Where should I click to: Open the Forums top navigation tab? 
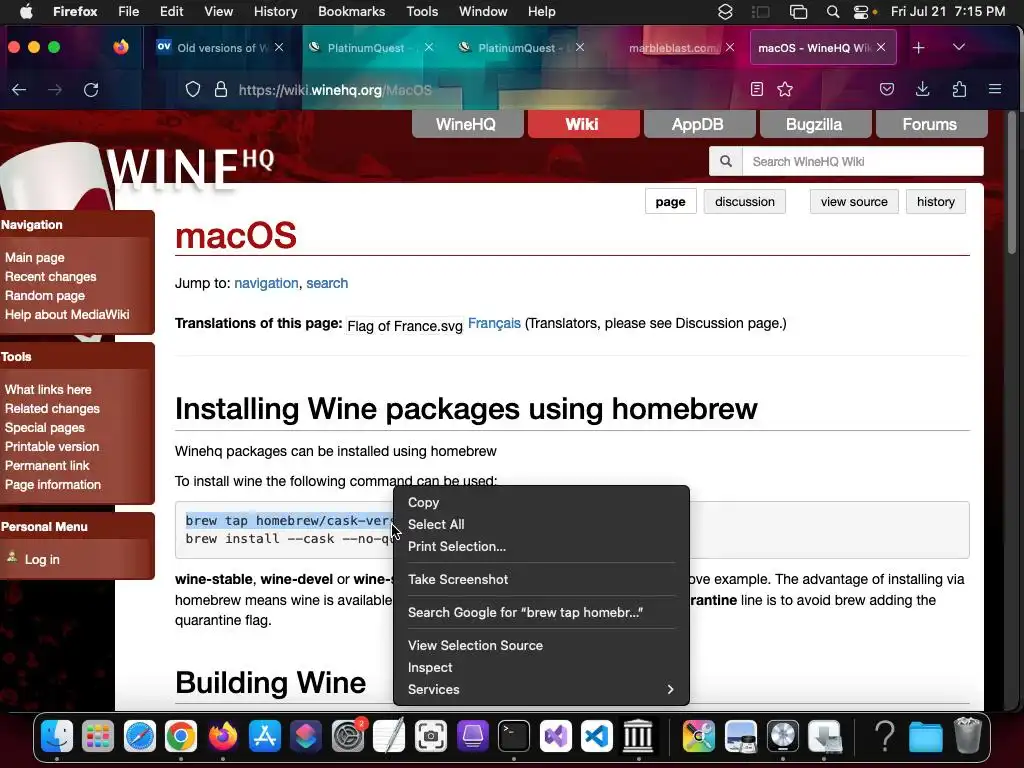click(x=930, y=124)
